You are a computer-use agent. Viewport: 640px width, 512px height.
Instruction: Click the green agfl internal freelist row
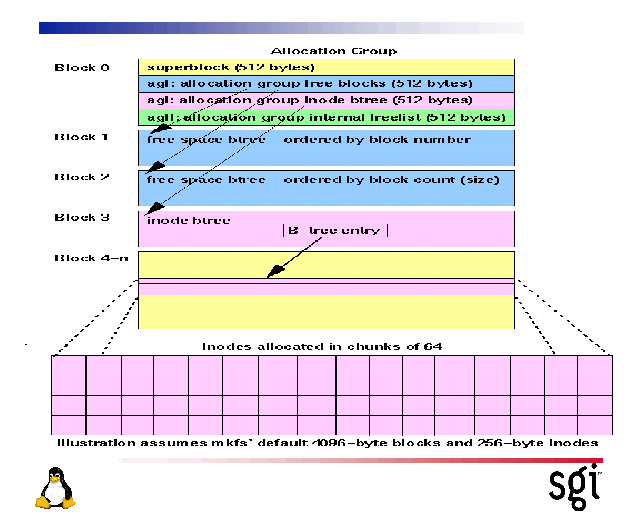pos(326,118)
